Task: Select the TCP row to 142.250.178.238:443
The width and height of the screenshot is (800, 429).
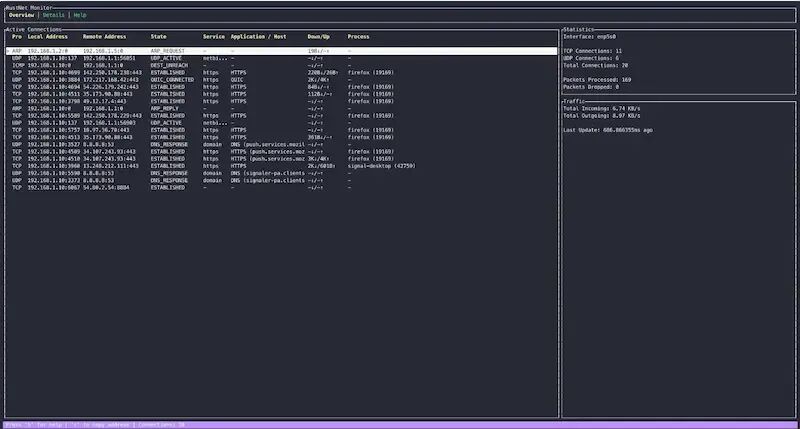Action: 282,72
